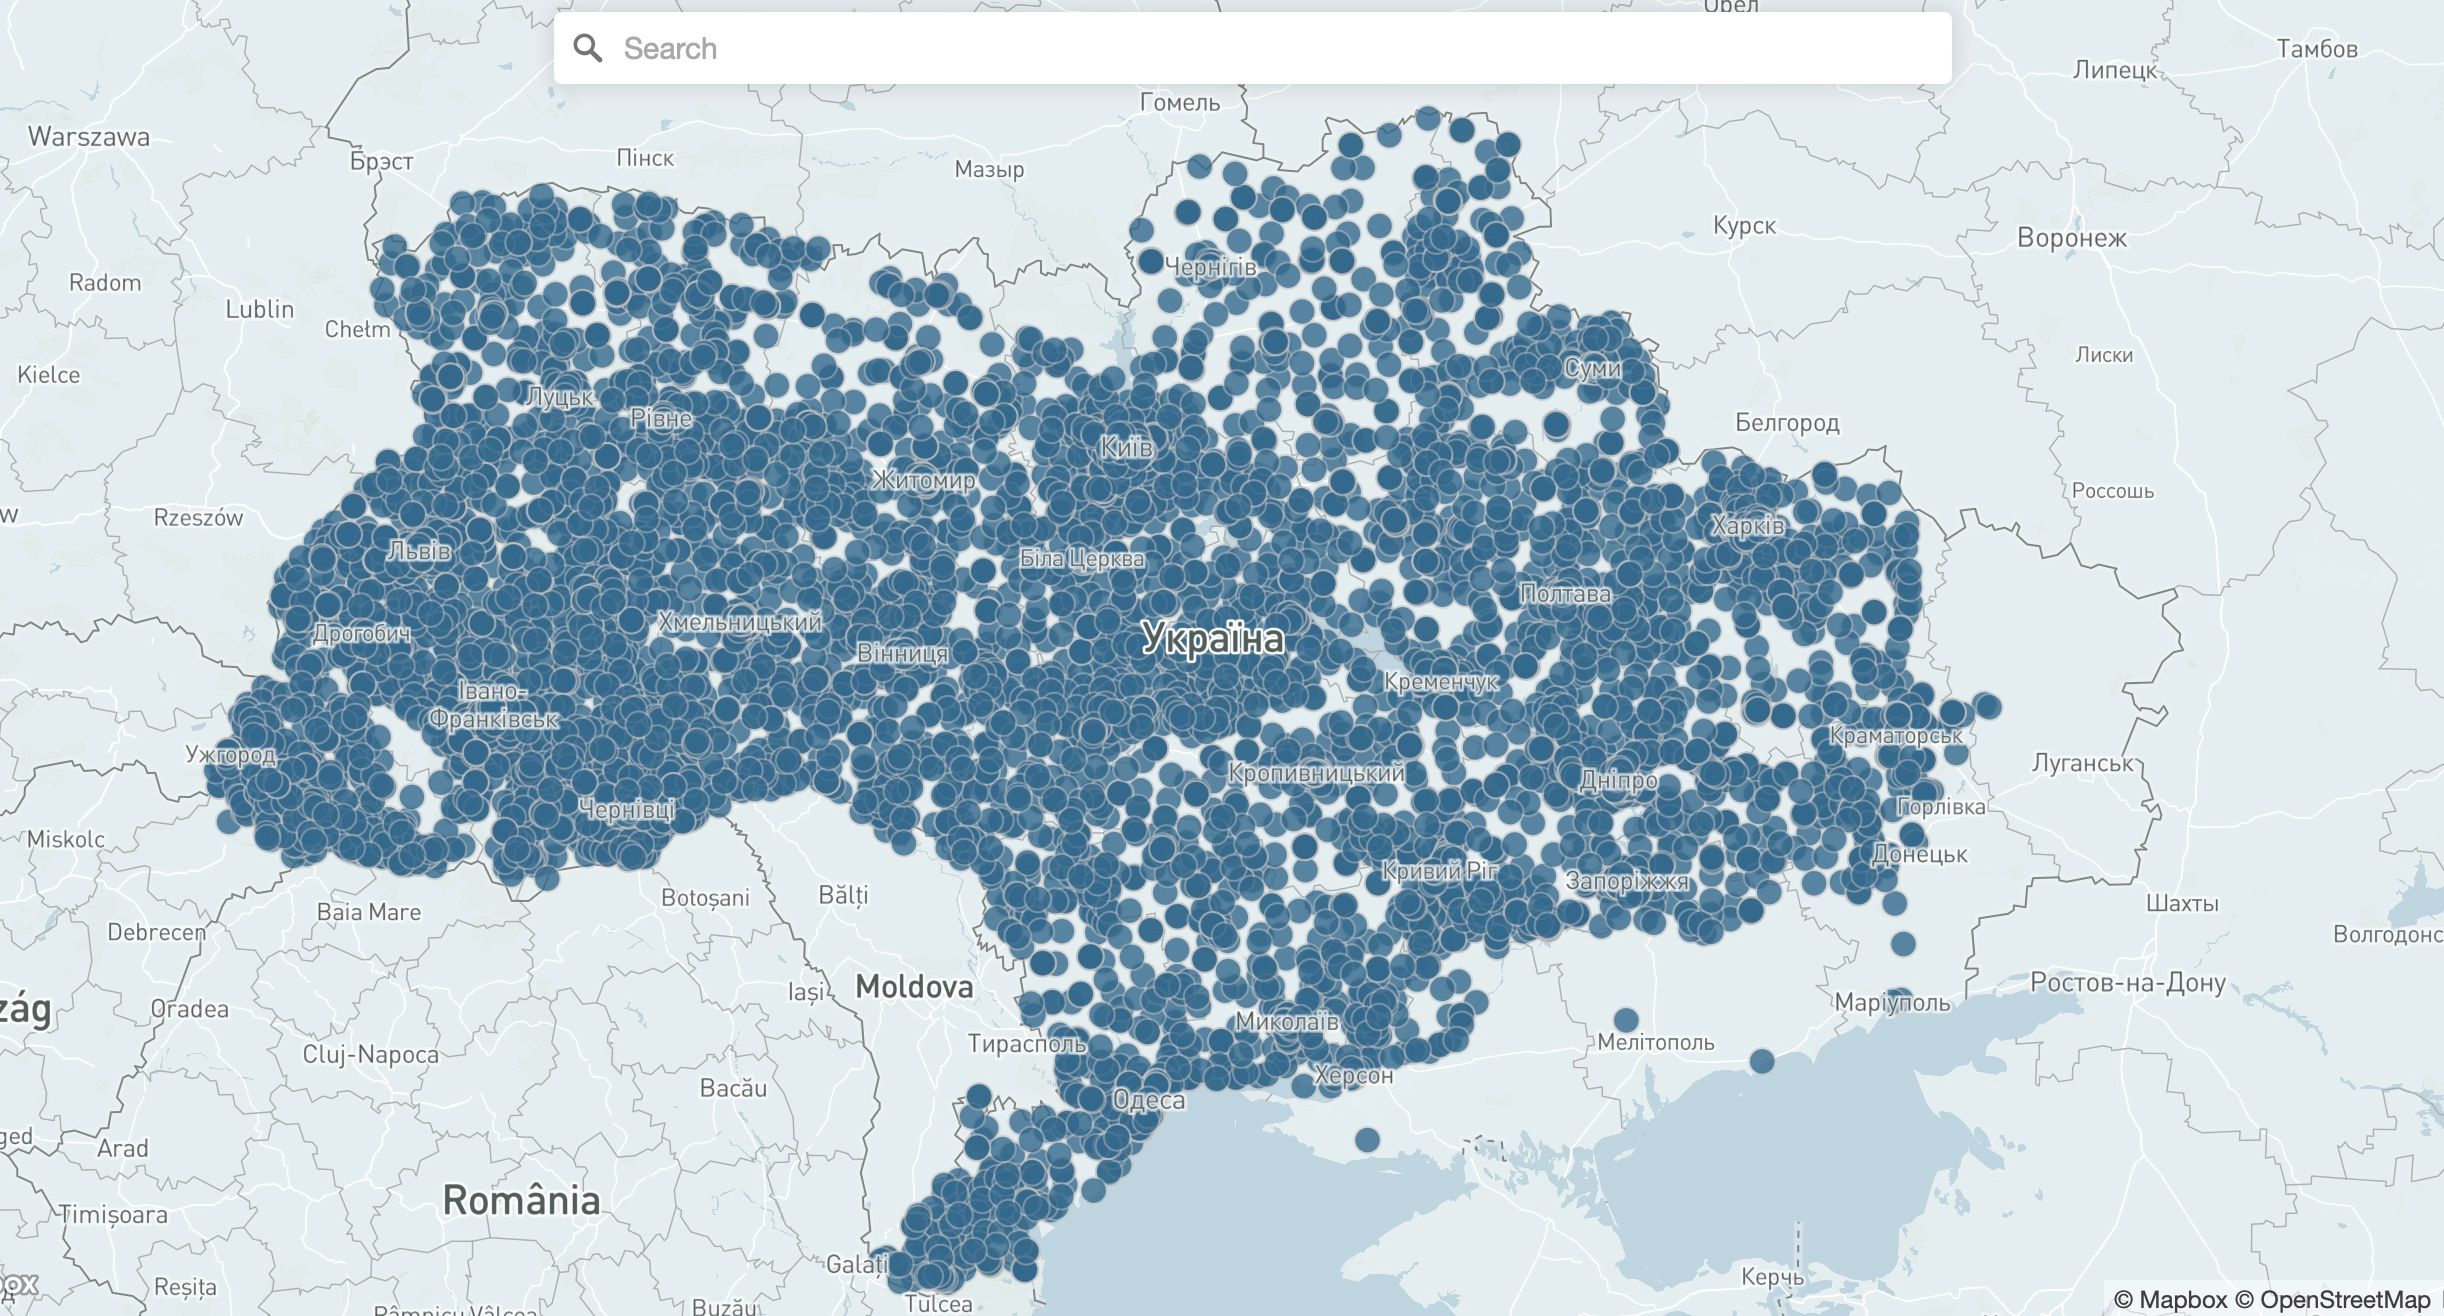Open the OpenStreetMap attribution link
This screenshot has width=2444, height=1316.
pos(2333,1299)
